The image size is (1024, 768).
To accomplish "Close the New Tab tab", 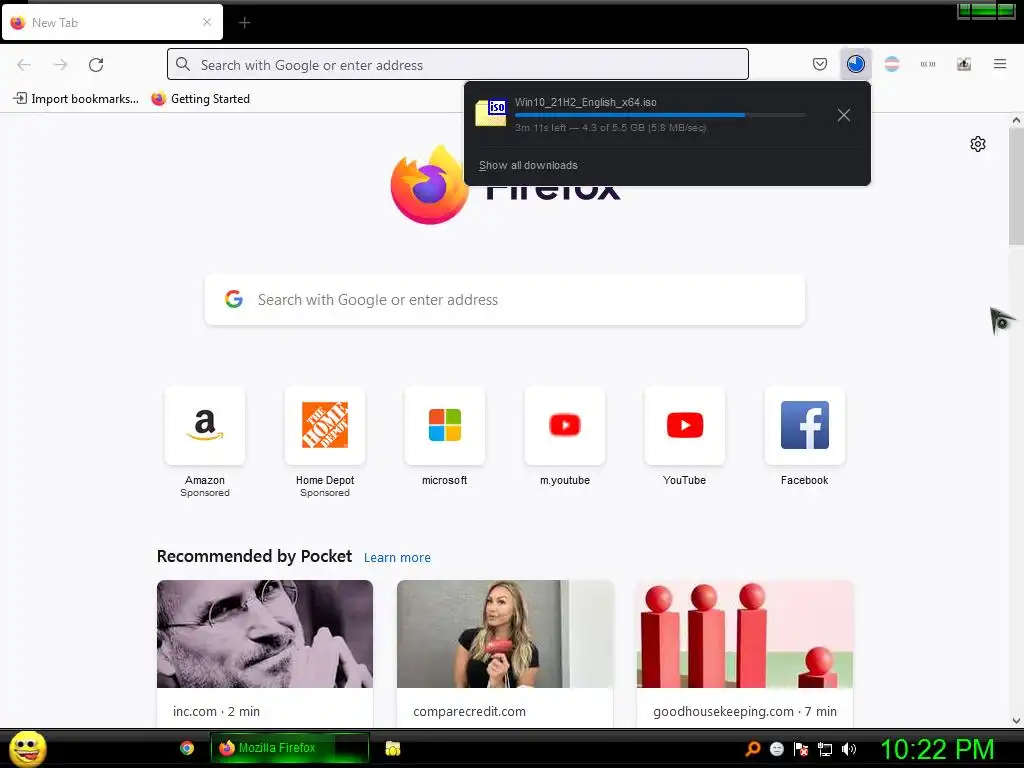I will 206,22.
